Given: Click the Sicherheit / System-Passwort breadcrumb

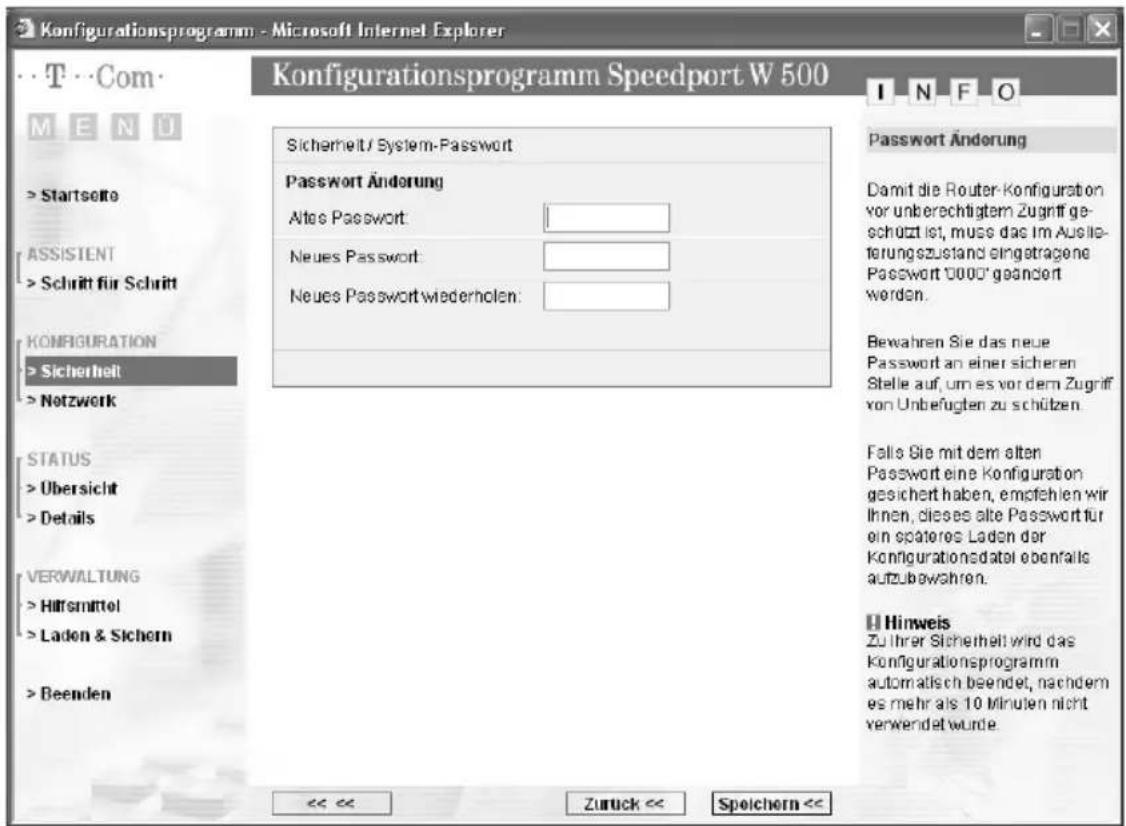Looking at the screenshot, I should pyautogui.click(x=399, y=146).
